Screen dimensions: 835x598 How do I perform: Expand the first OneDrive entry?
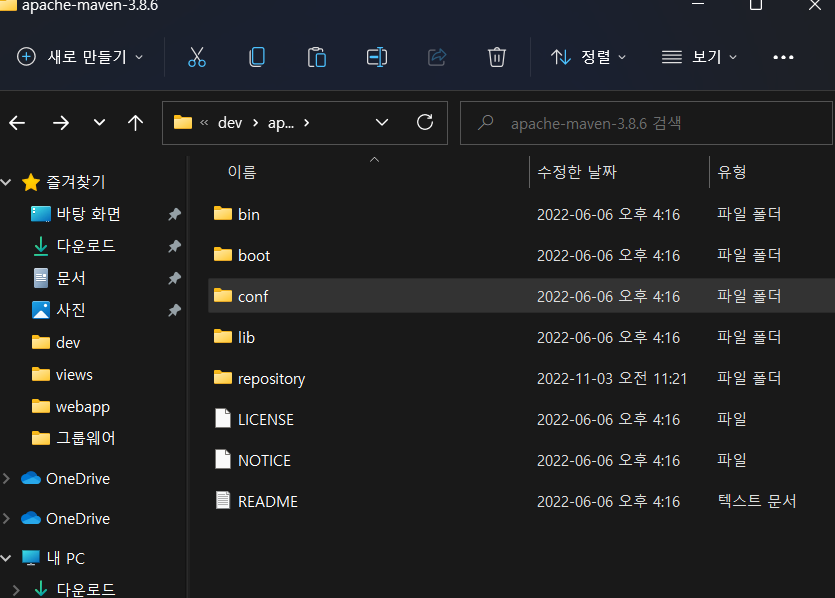pos(6,478)
